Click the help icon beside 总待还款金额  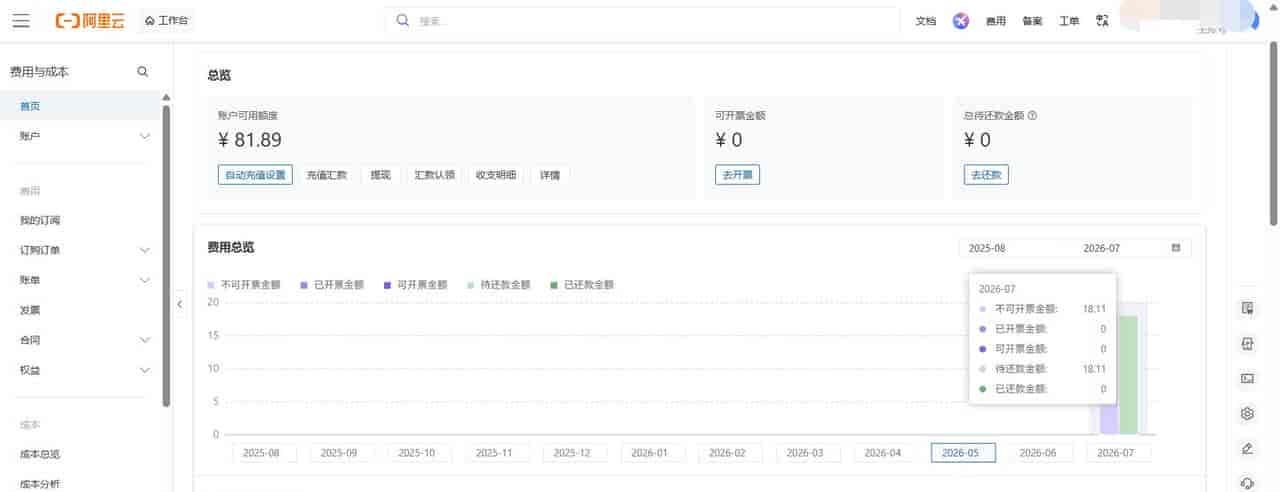click(1032, 115)
